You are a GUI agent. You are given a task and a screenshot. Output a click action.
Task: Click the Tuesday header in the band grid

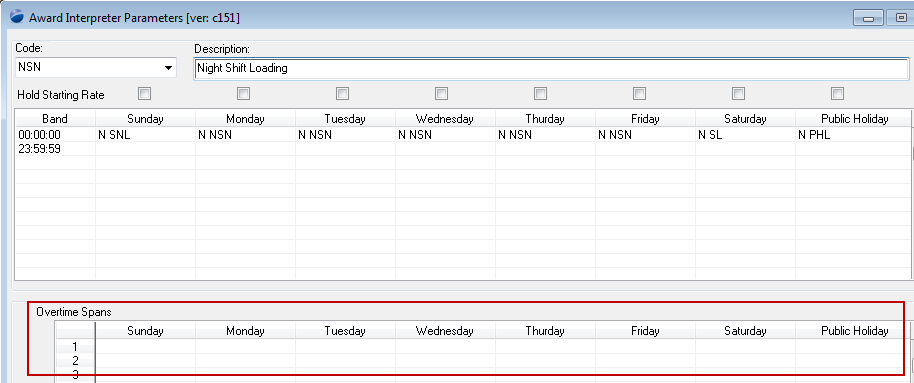345,118
